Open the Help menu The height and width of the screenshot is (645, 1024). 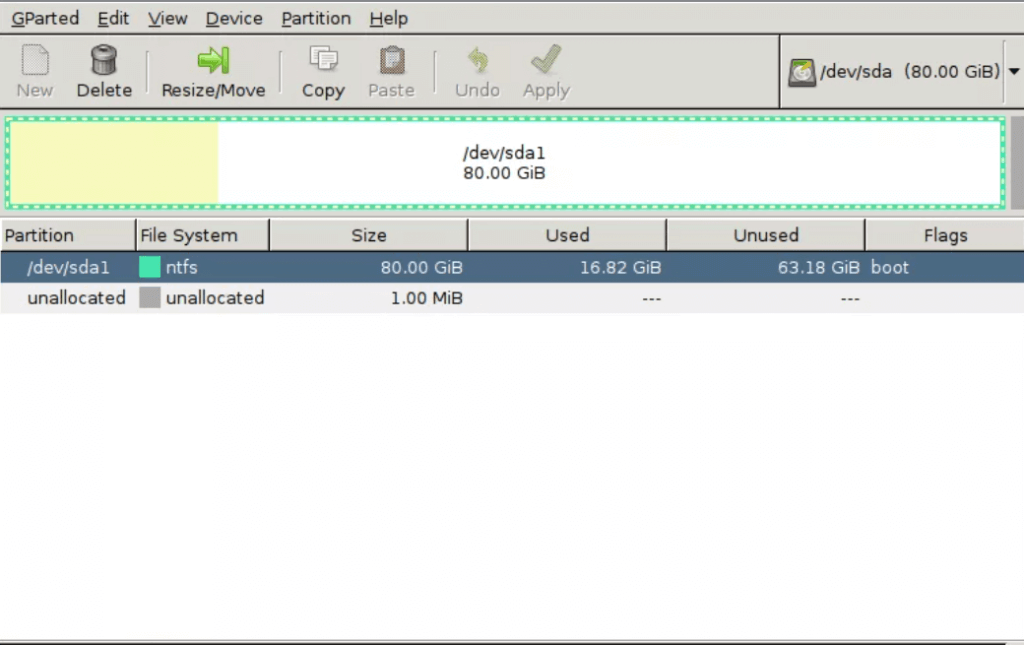pos(389,18)
